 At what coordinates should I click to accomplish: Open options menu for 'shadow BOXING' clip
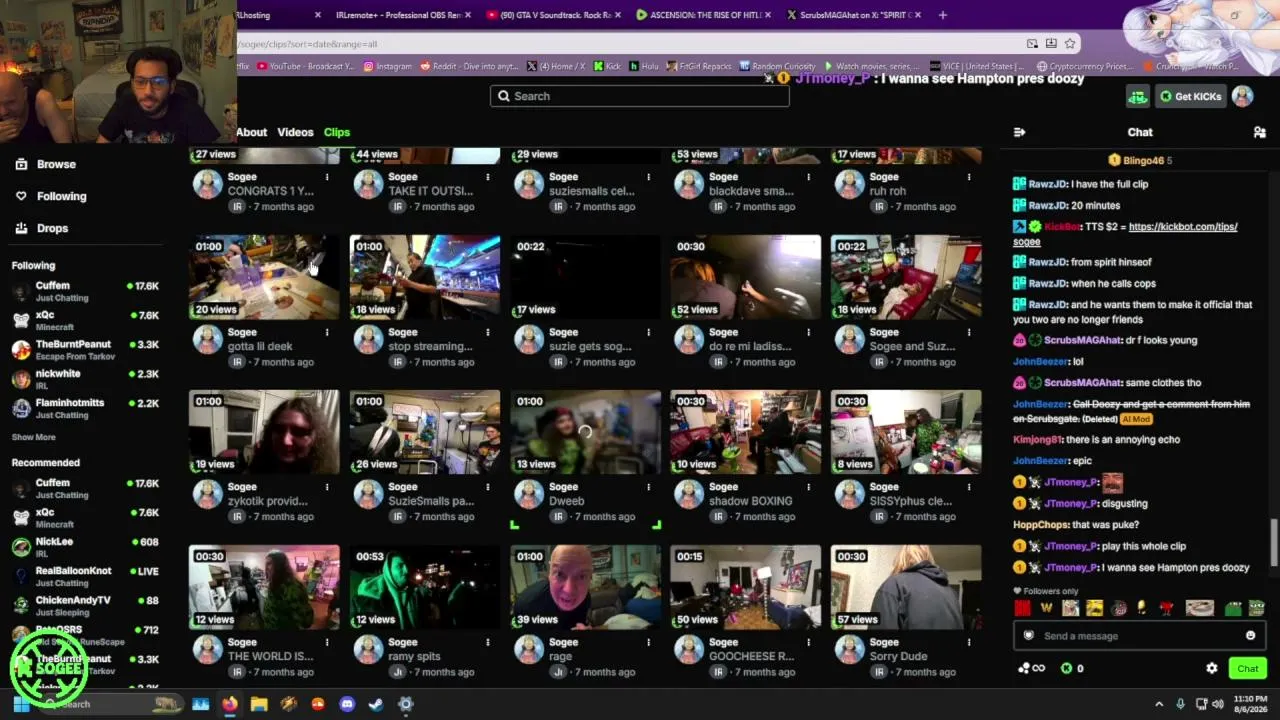808,487
